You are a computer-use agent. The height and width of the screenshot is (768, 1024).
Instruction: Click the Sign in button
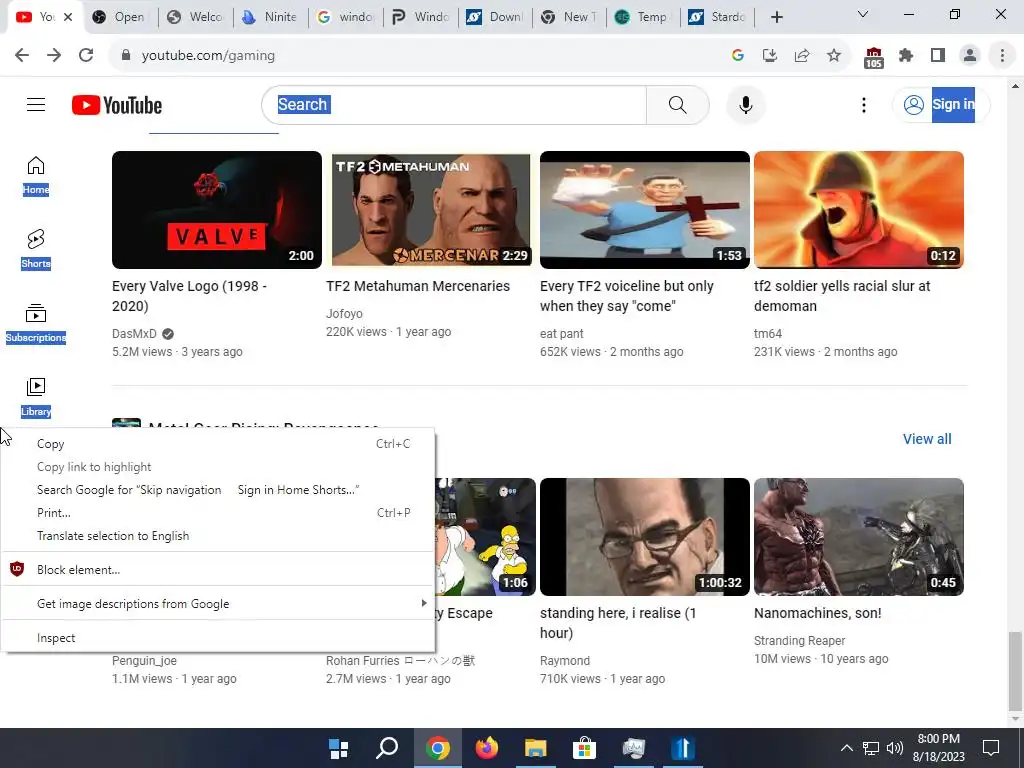click(941, 104)
